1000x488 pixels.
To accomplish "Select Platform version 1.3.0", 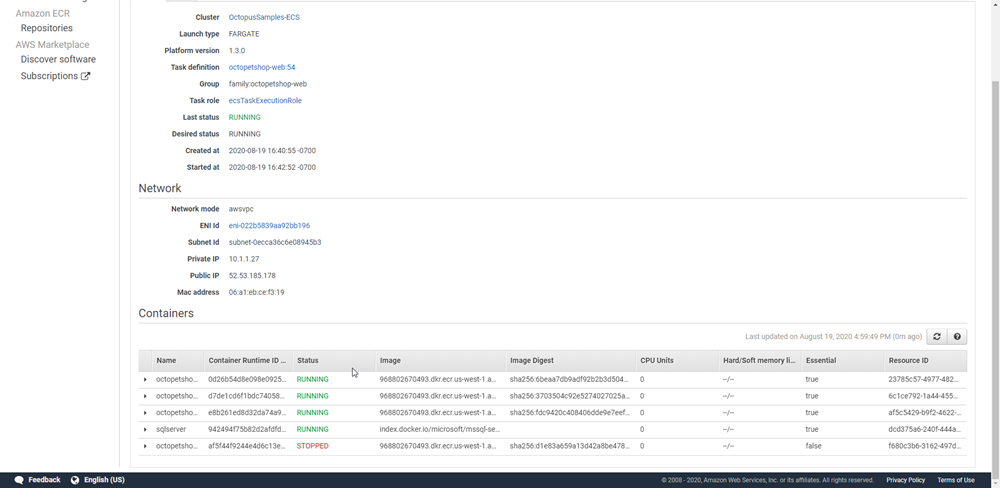I will click(x=237, y=50).
